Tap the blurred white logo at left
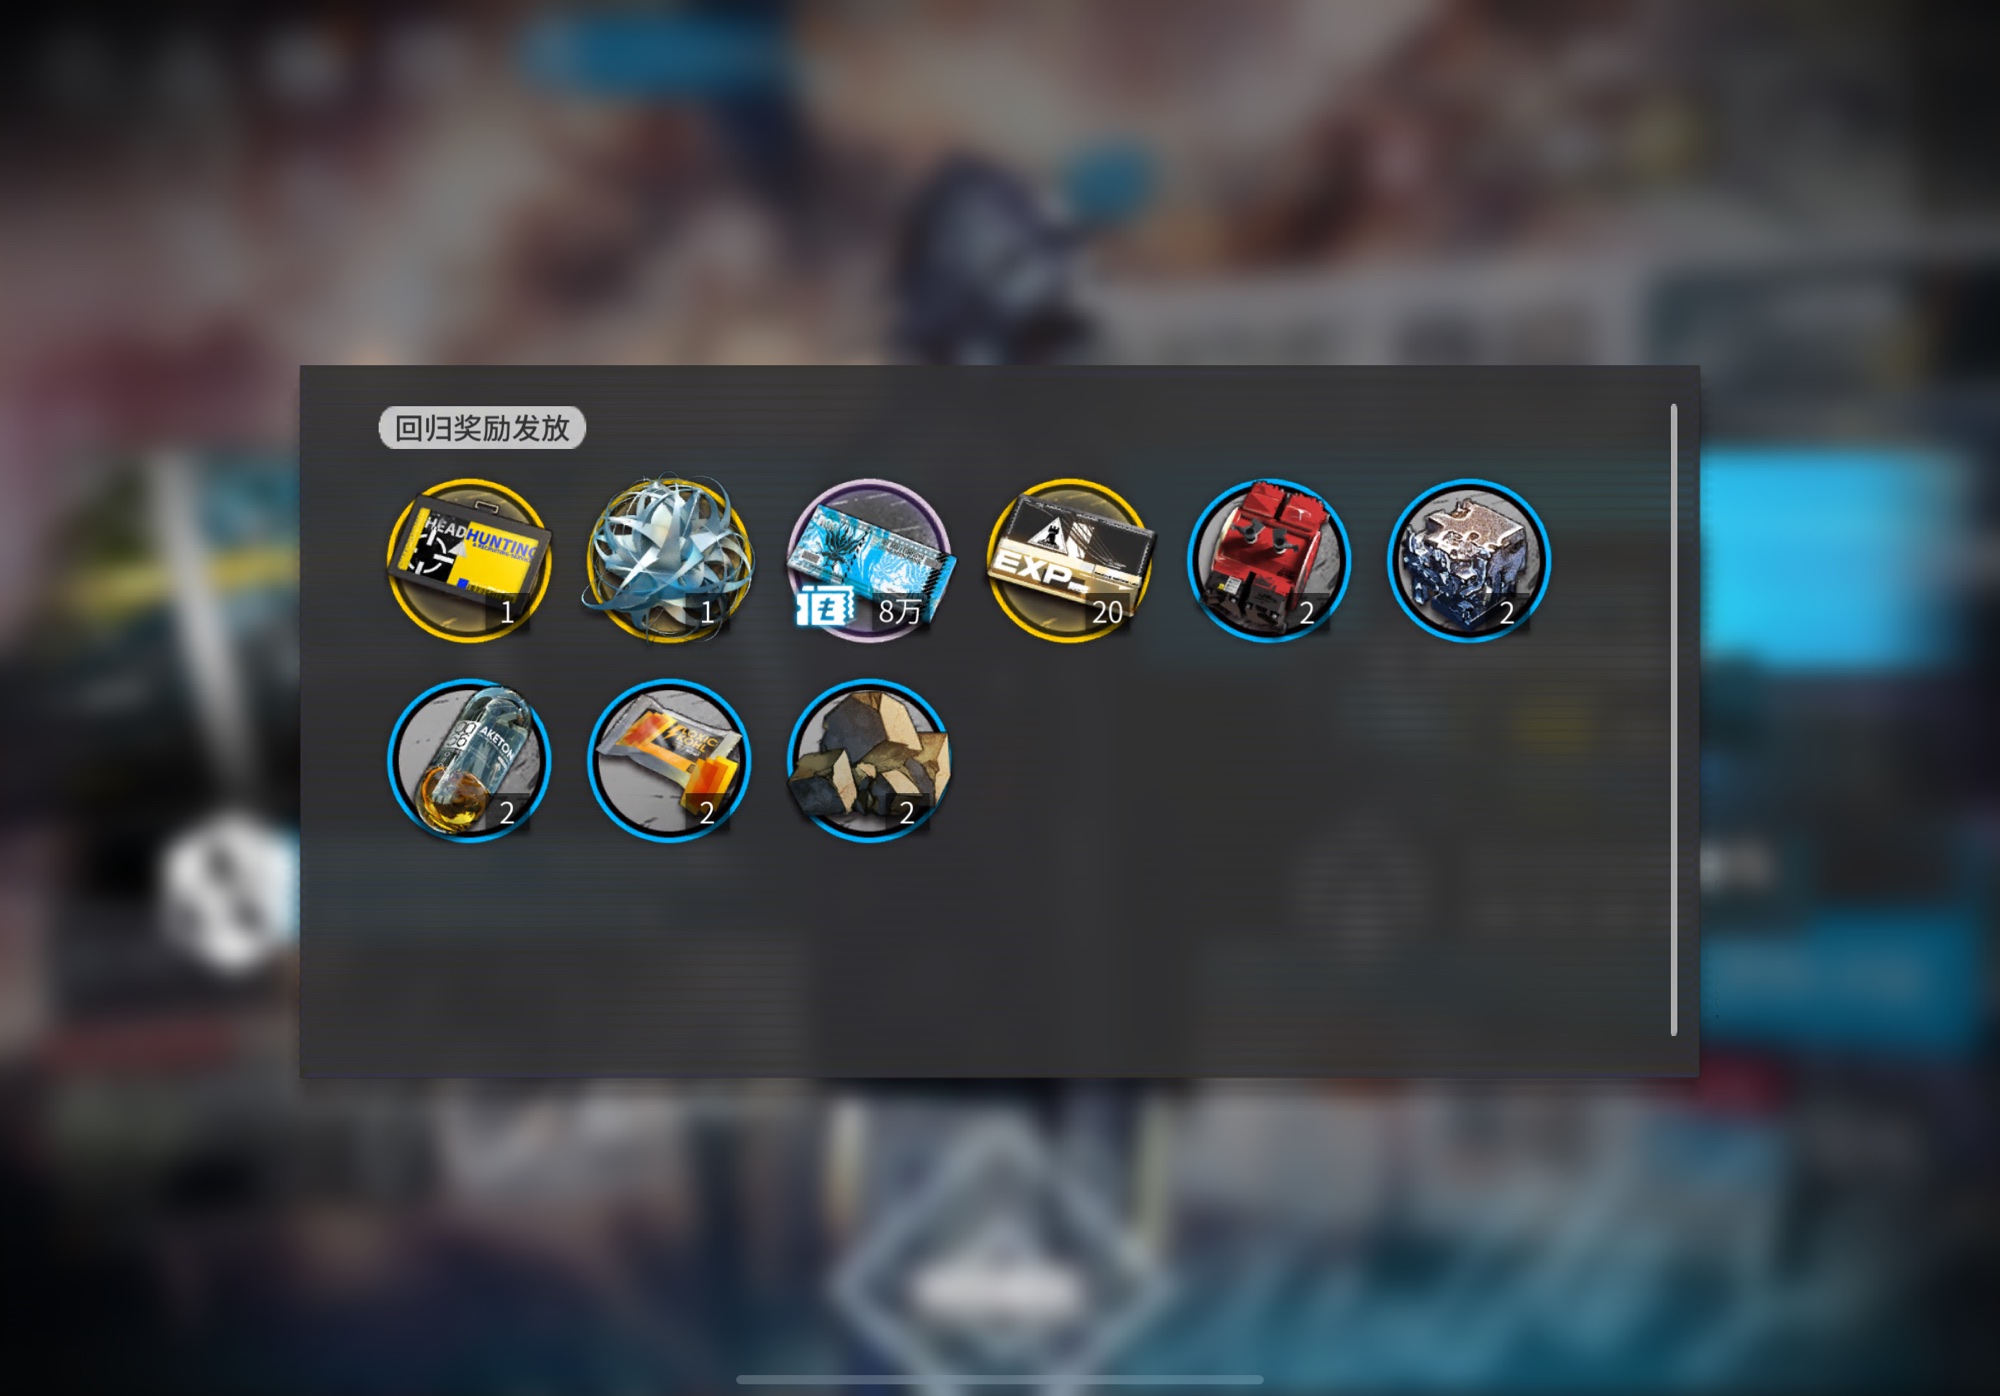Viewport: 2000px width, 1396px height. click(232, 890)
